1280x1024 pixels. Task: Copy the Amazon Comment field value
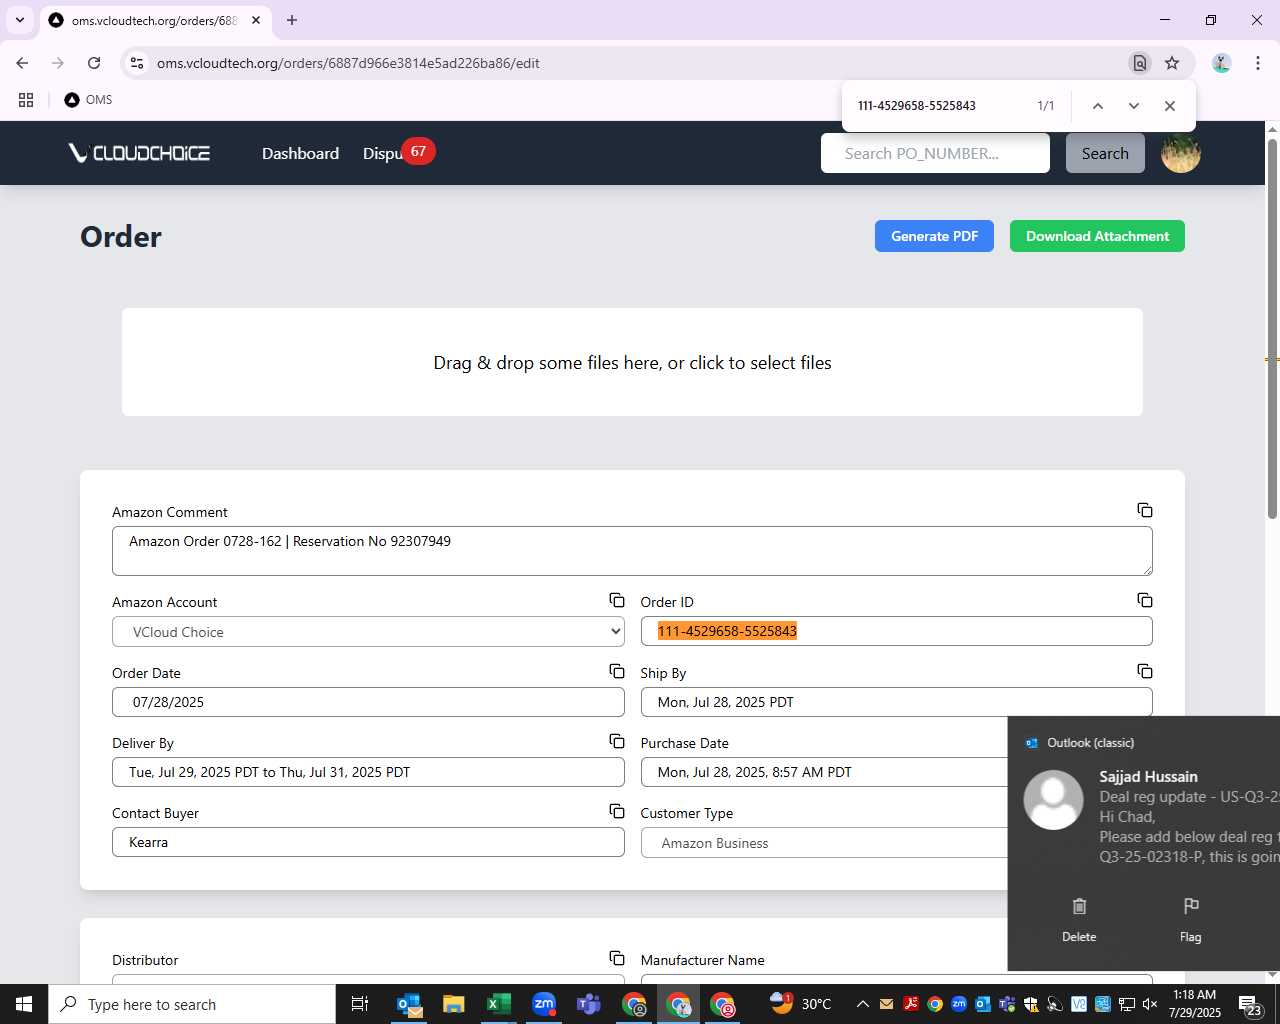click(1145, 511)
